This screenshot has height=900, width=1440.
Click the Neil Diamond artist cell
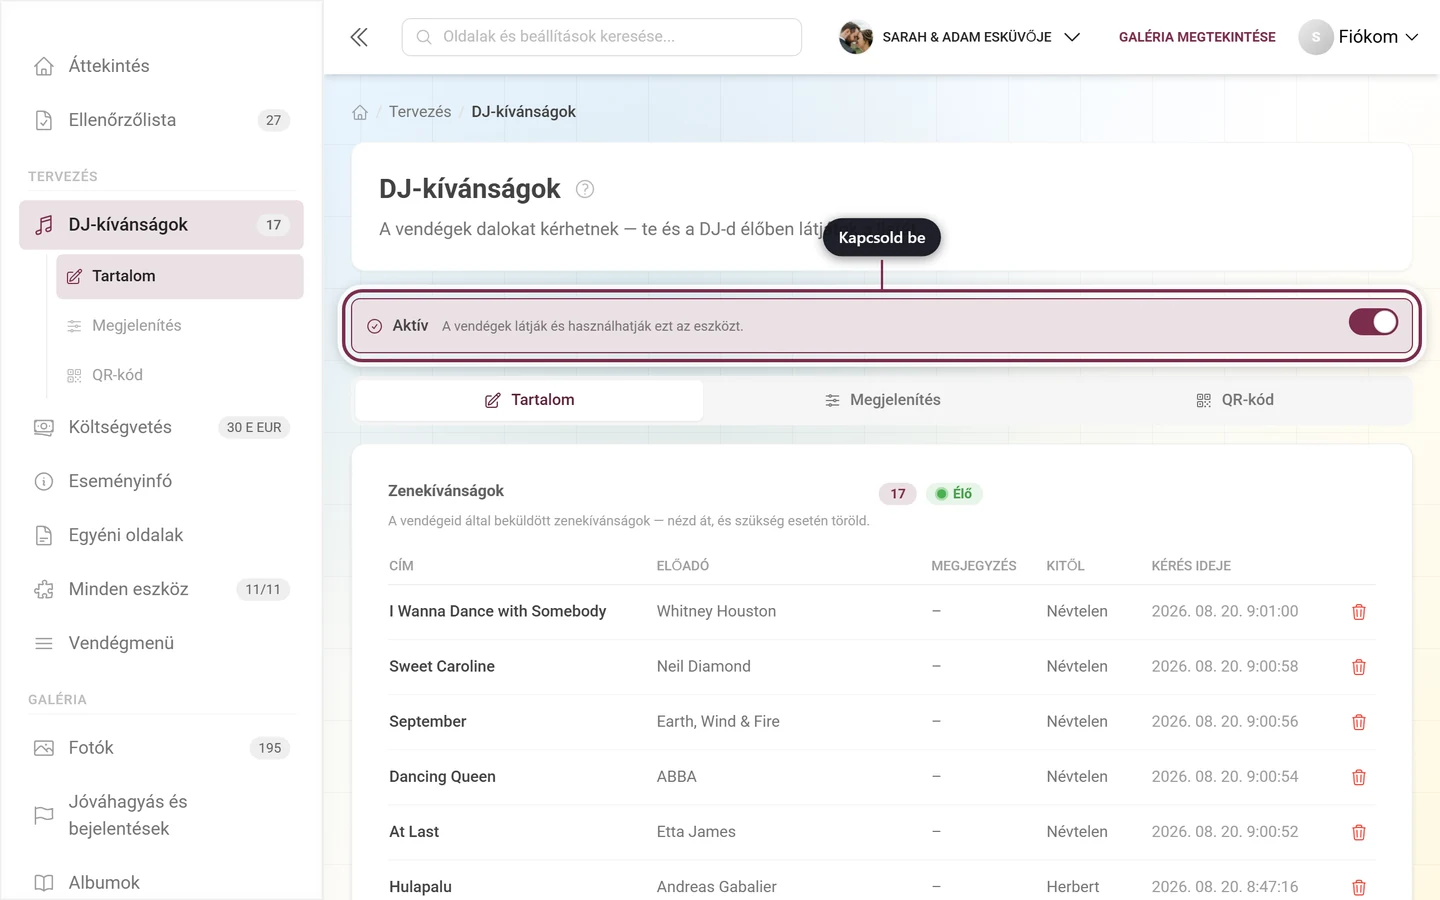click(x=704, y=667)
